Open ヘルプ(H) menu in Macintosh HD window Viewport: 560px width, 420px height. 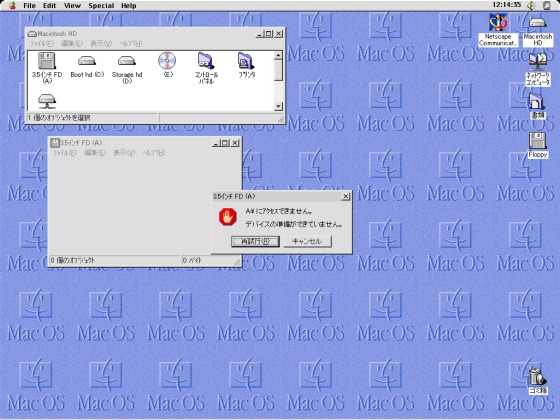131,44
